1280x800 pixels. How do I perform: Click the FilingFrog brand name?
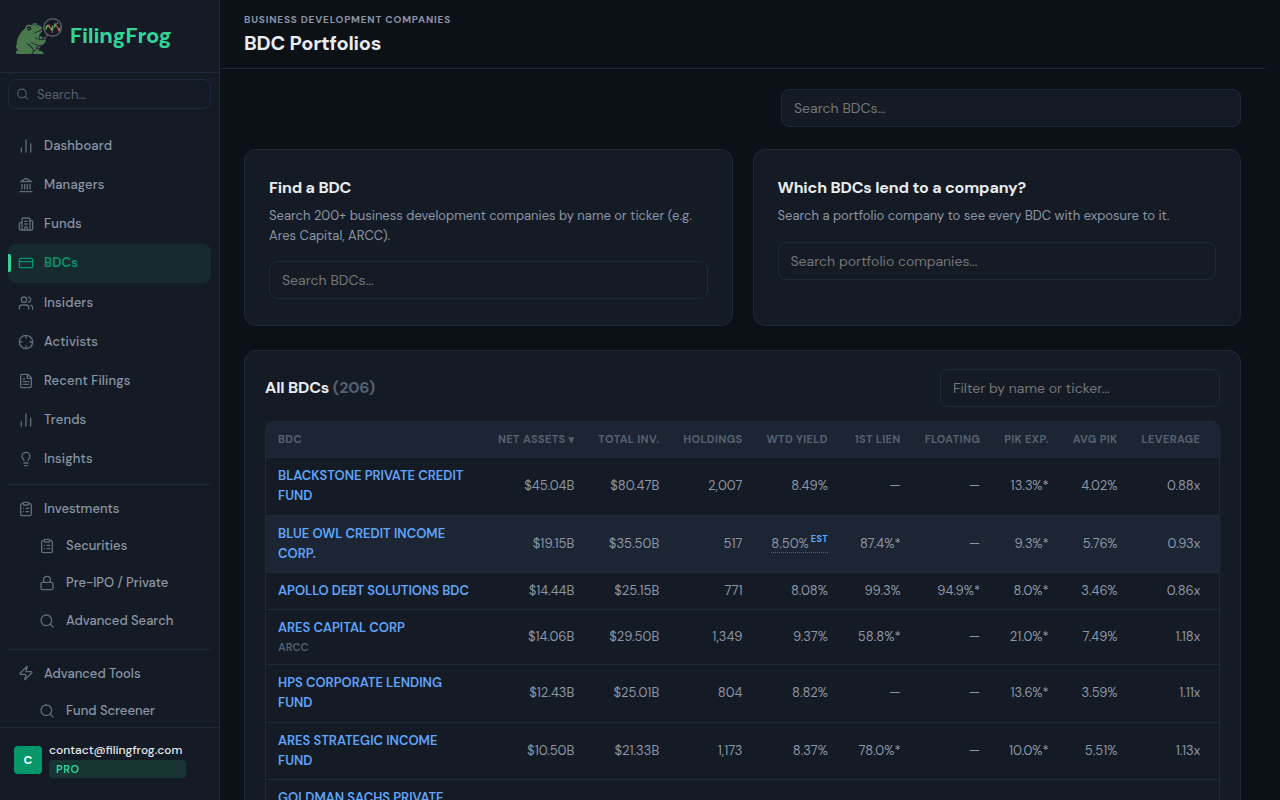[x=121, y=37]
